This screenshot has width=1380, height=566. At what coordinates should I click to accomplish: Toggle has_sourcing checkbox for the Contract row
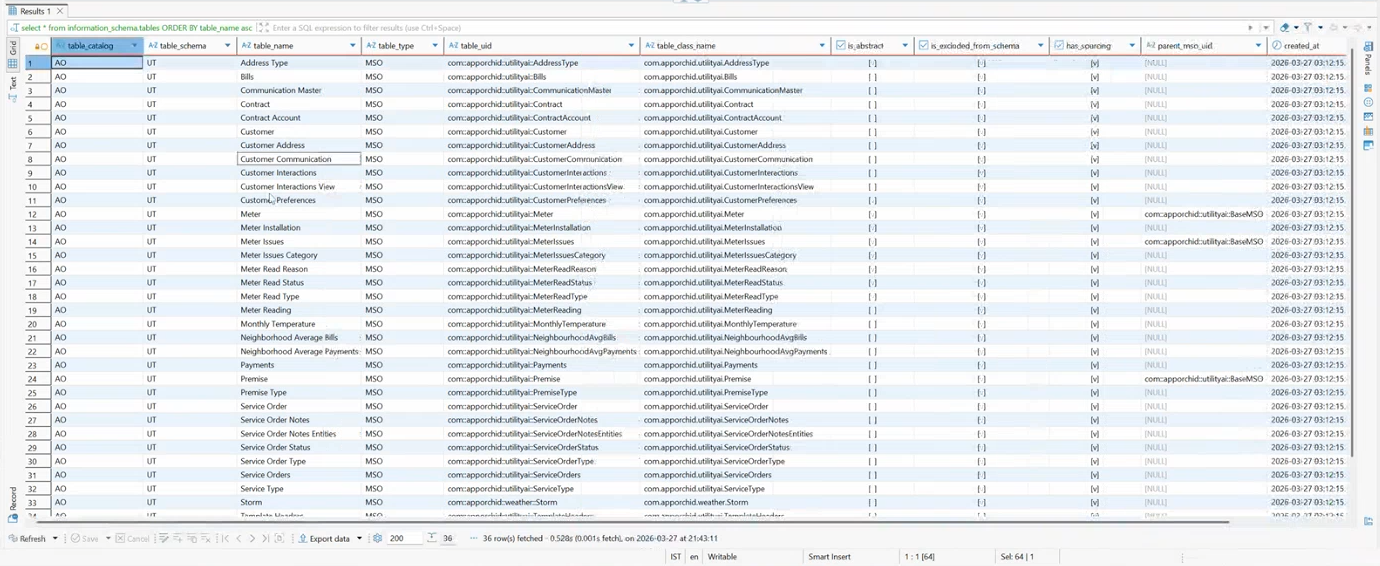(1095, 104)
